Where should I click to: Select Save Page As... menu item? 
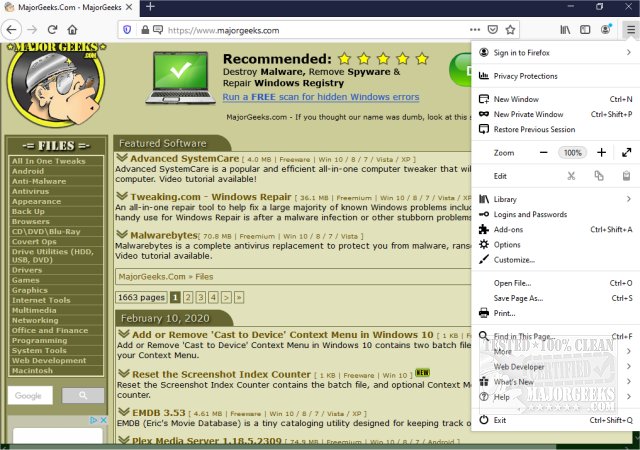tap(556, 298)
